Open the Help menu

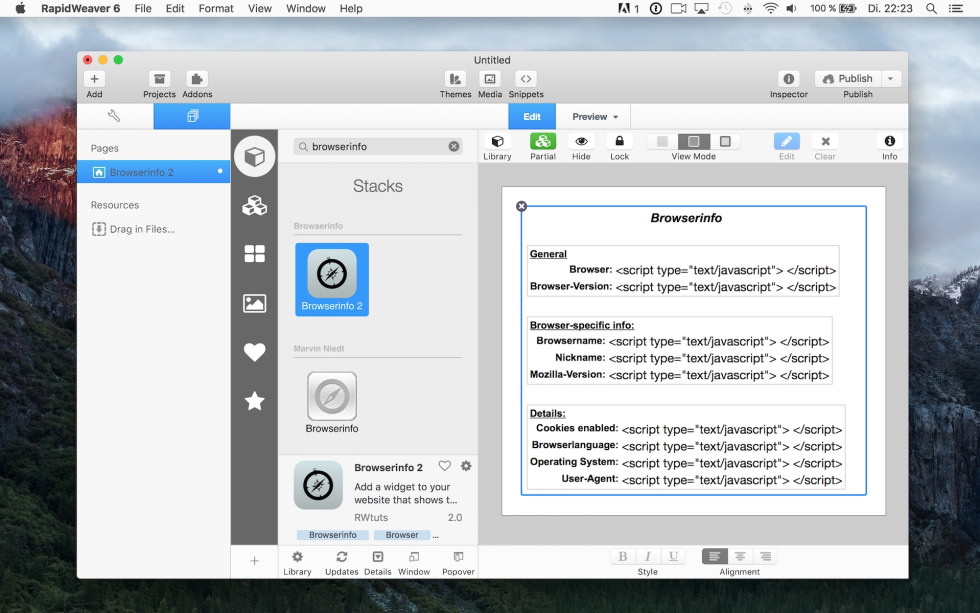pos(351,8)
